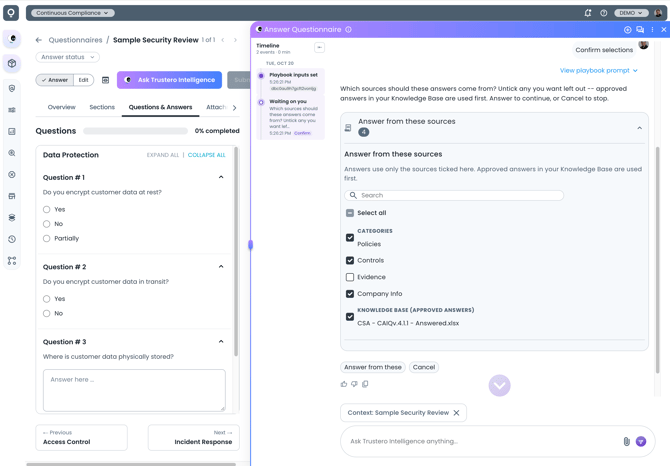Open the cube icon in the sidebar
Image resolution: width=670 pixels, height=466 pixels.
[12, 63]
